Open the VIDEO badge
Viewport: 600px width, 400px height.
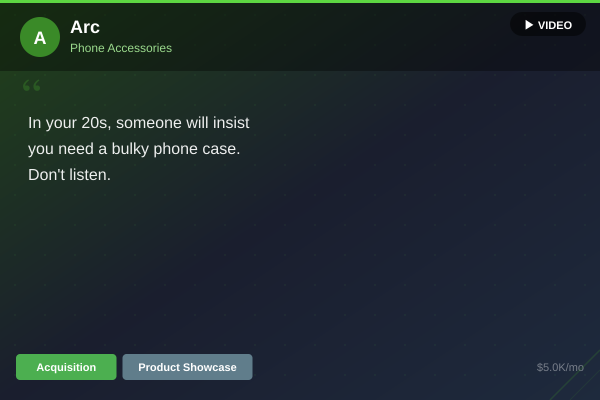click(x=548, y=24)
